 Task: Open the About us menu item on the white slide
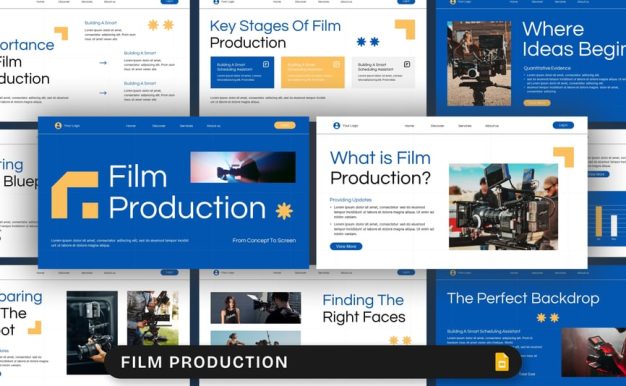click(492, 126)
